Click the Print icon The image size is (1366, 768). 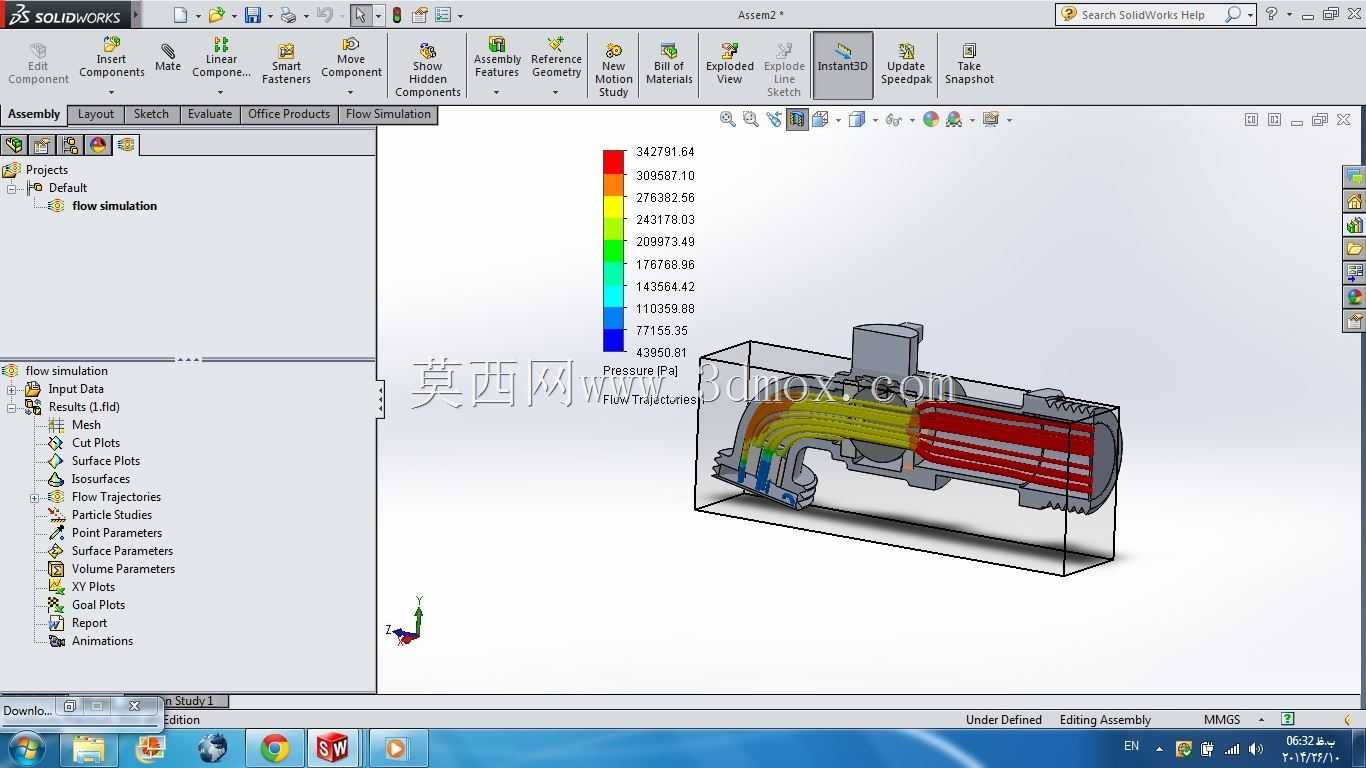[288, 15]
